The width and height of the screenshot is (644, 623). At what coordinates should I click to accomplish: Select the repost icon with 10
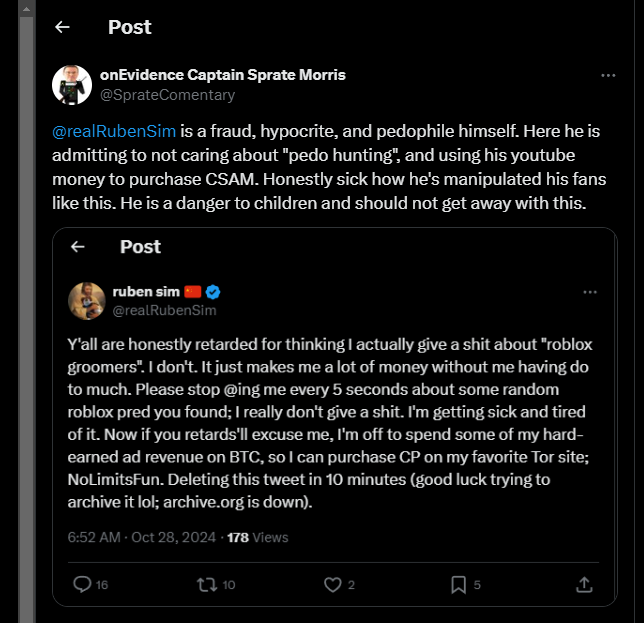[x=207, y=584]
